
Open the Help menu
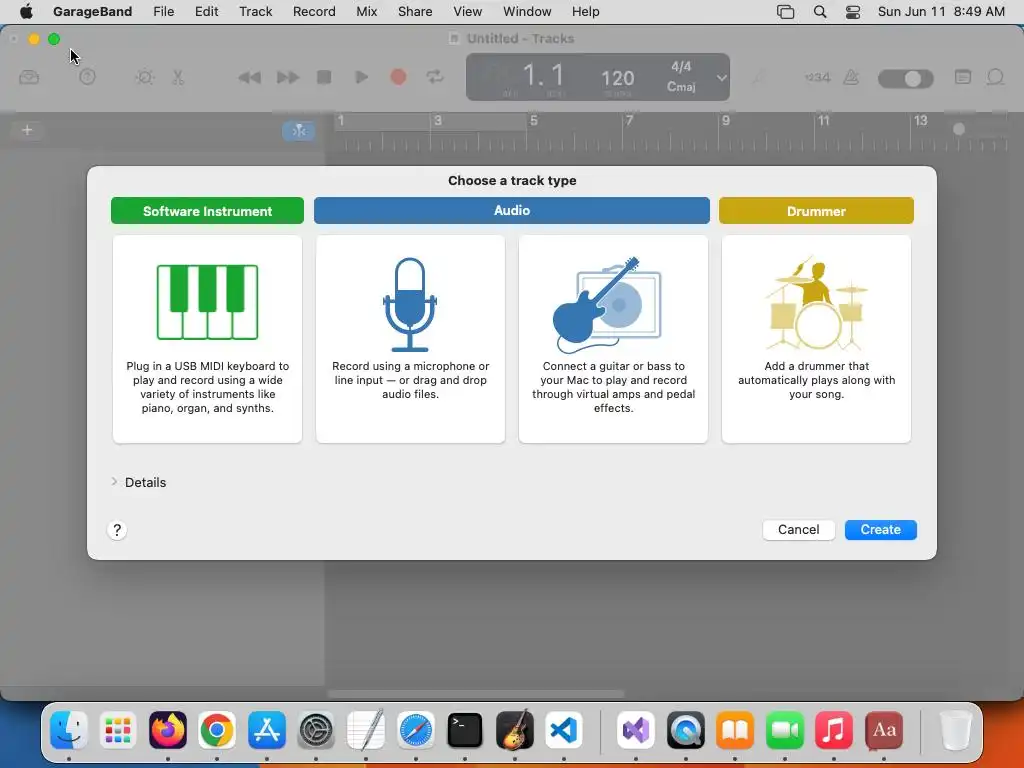[x=585, y=12]
